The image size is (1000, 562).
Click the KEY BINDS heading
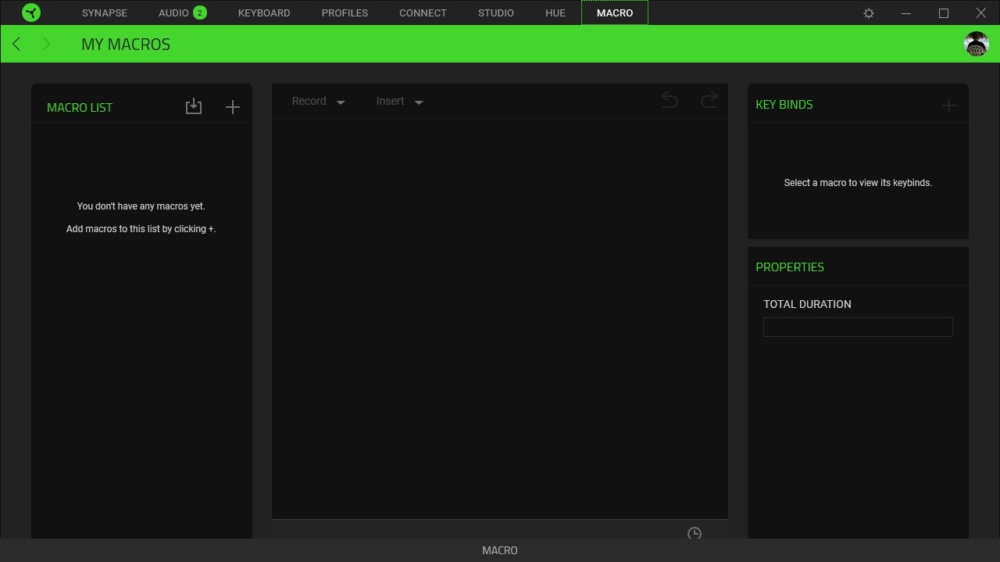click(x=784, y=105)
